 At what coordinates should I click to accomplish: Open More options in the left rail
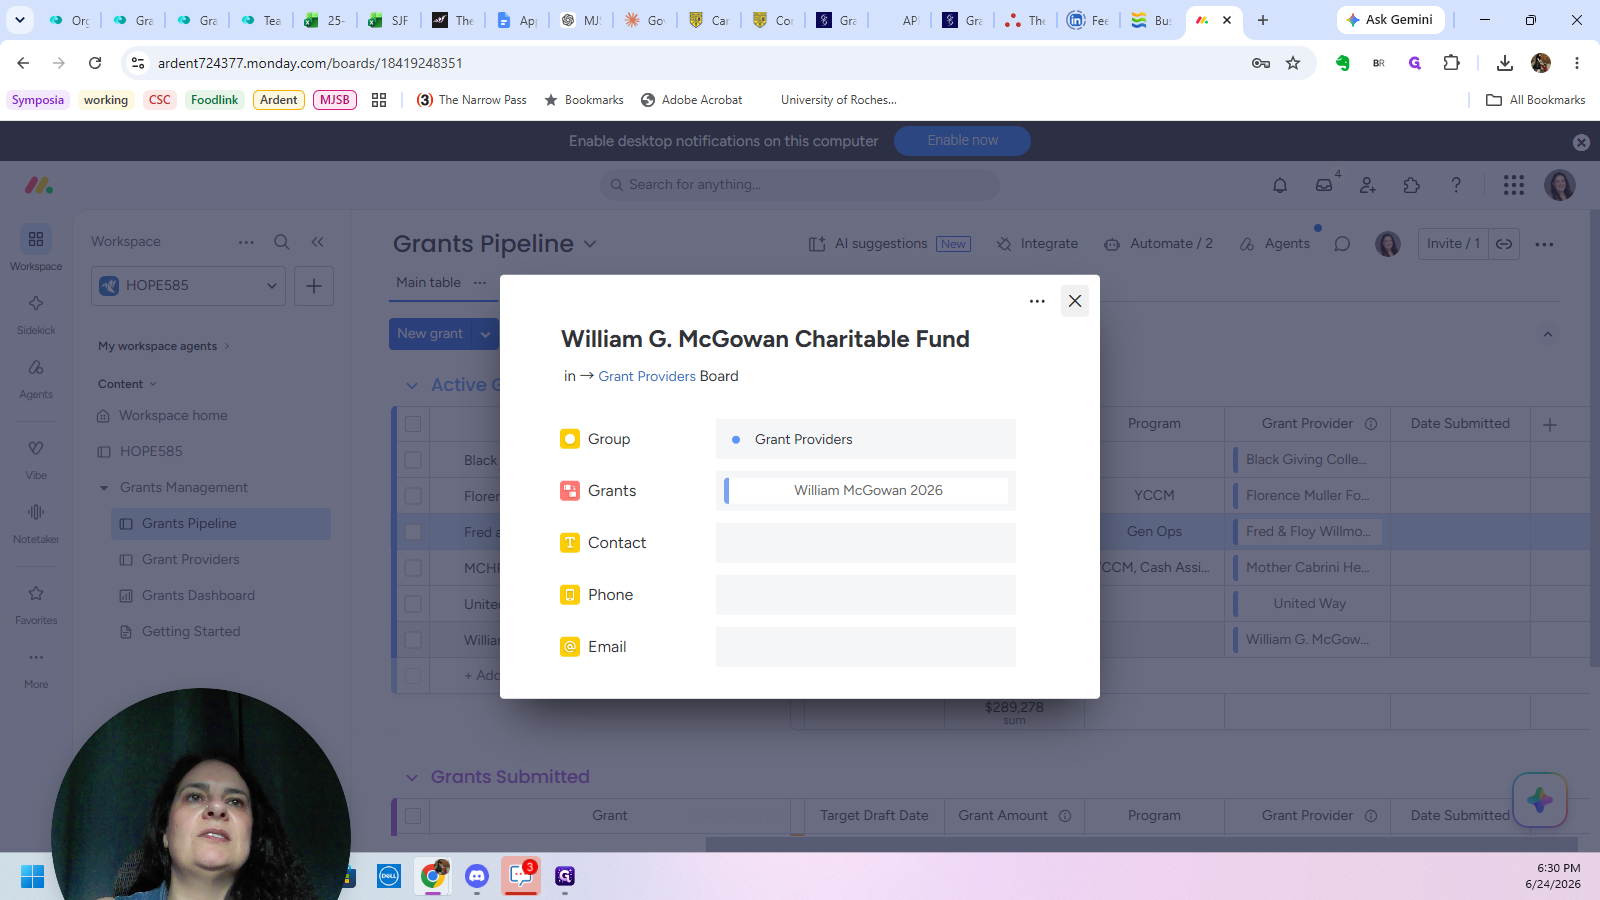(x=36, y=667)
